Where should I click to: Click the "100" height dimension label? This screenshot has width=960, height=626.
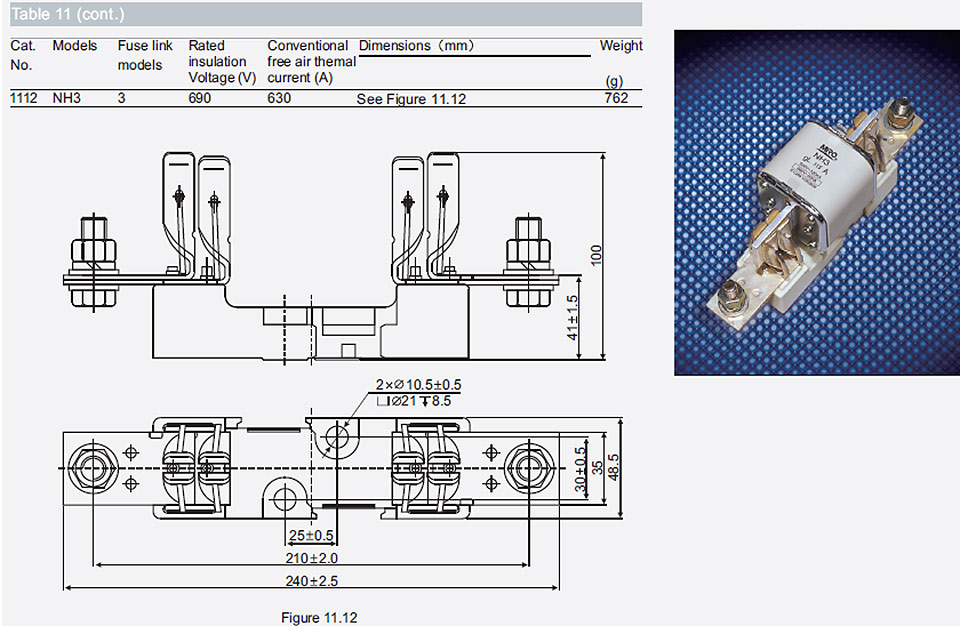(596, 255)
